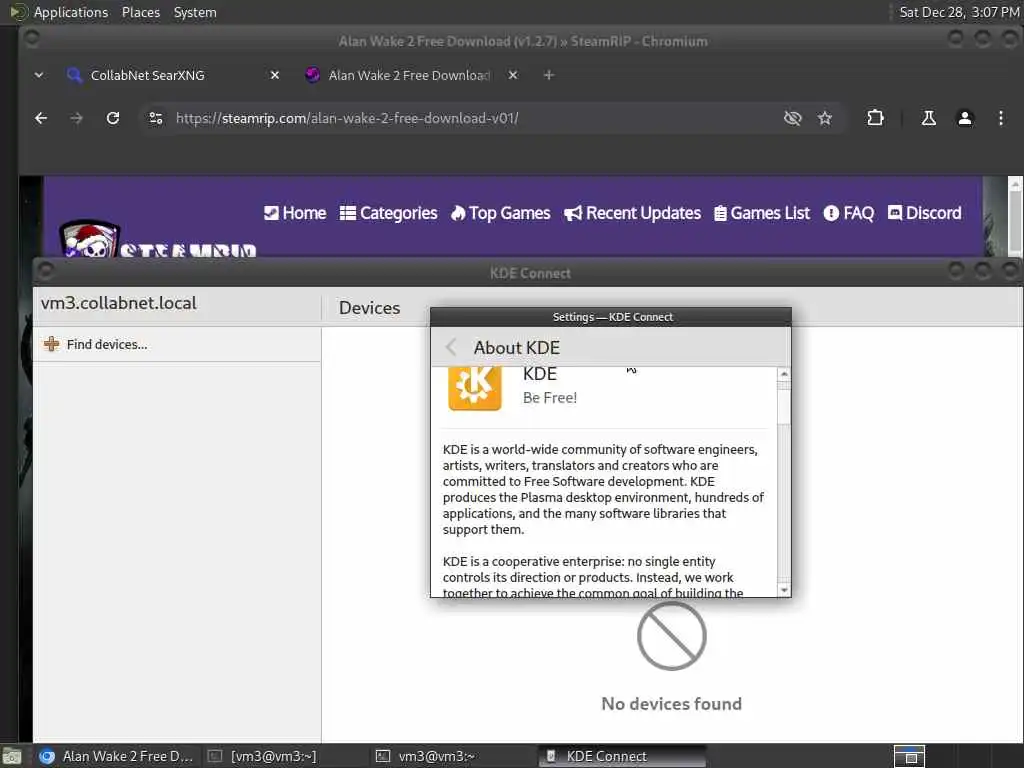Click the KDE Connect window menu button
This screenshot has width=1024, height=768.
[x=45, y=269]
